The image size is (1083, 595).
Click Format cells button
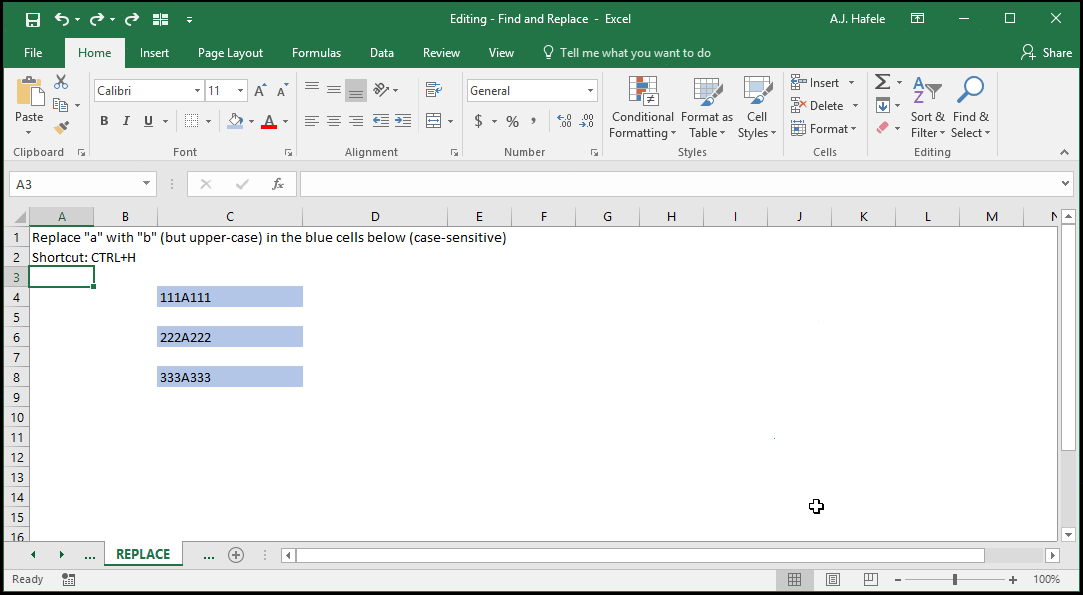[824, 129]
